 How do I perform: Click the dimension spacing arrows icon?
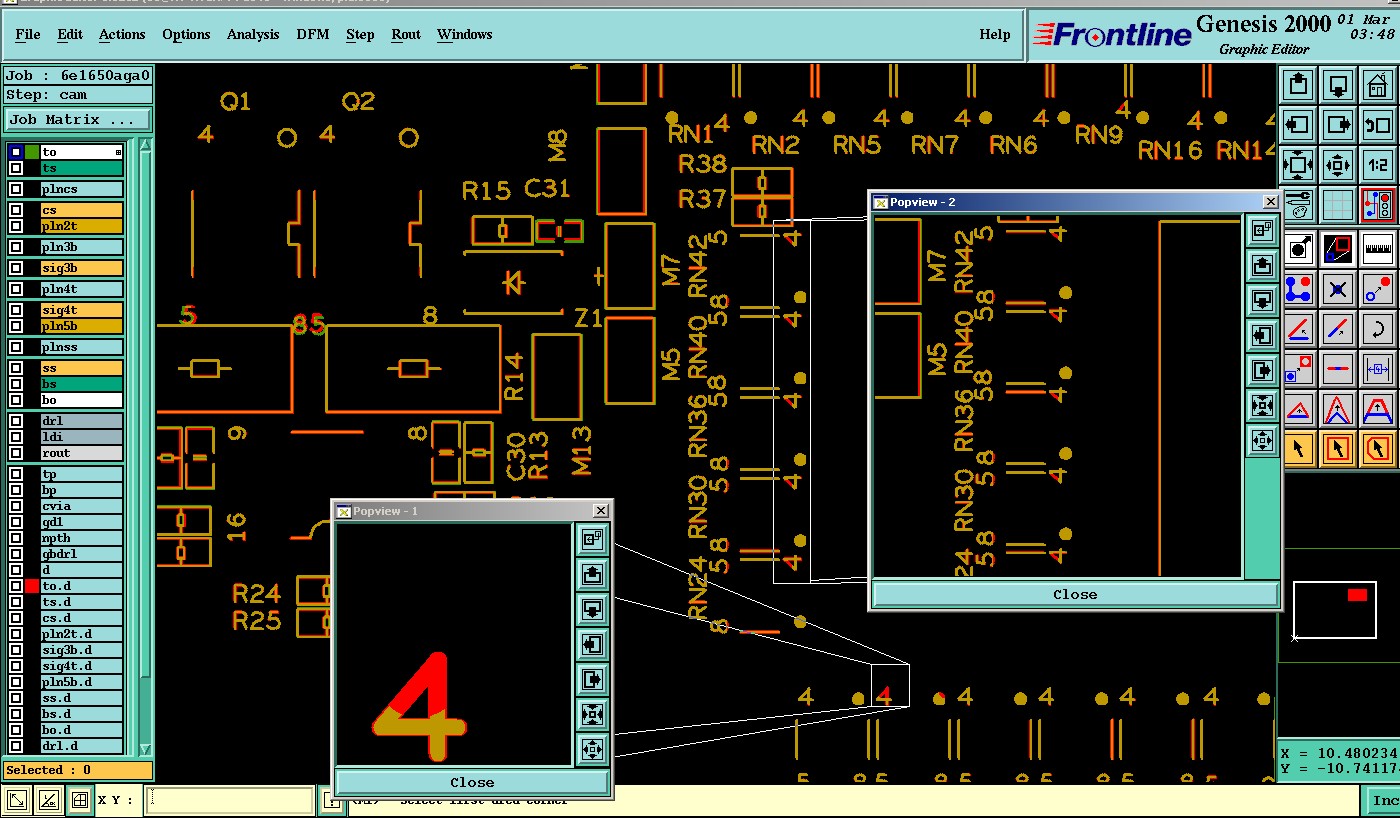tap(1378, 369)
